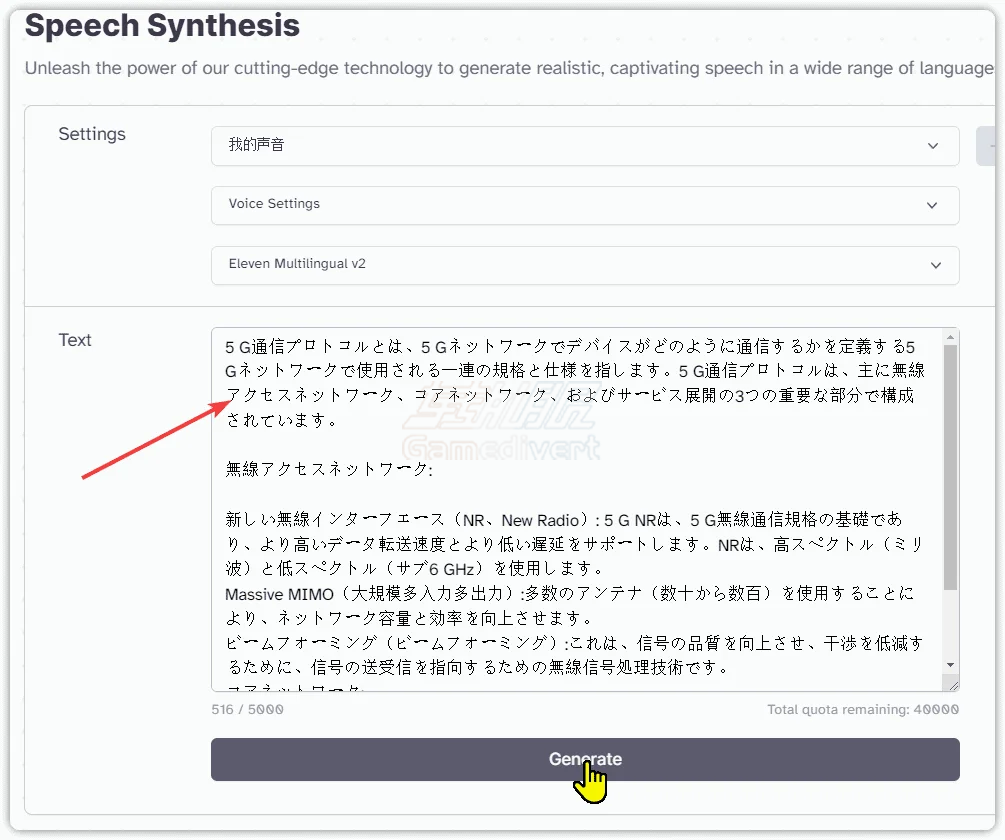Viewport: 1005px width, 840px height.
Task: Click the 516 / 5000 character counter
Action: (x=247, y=709)
